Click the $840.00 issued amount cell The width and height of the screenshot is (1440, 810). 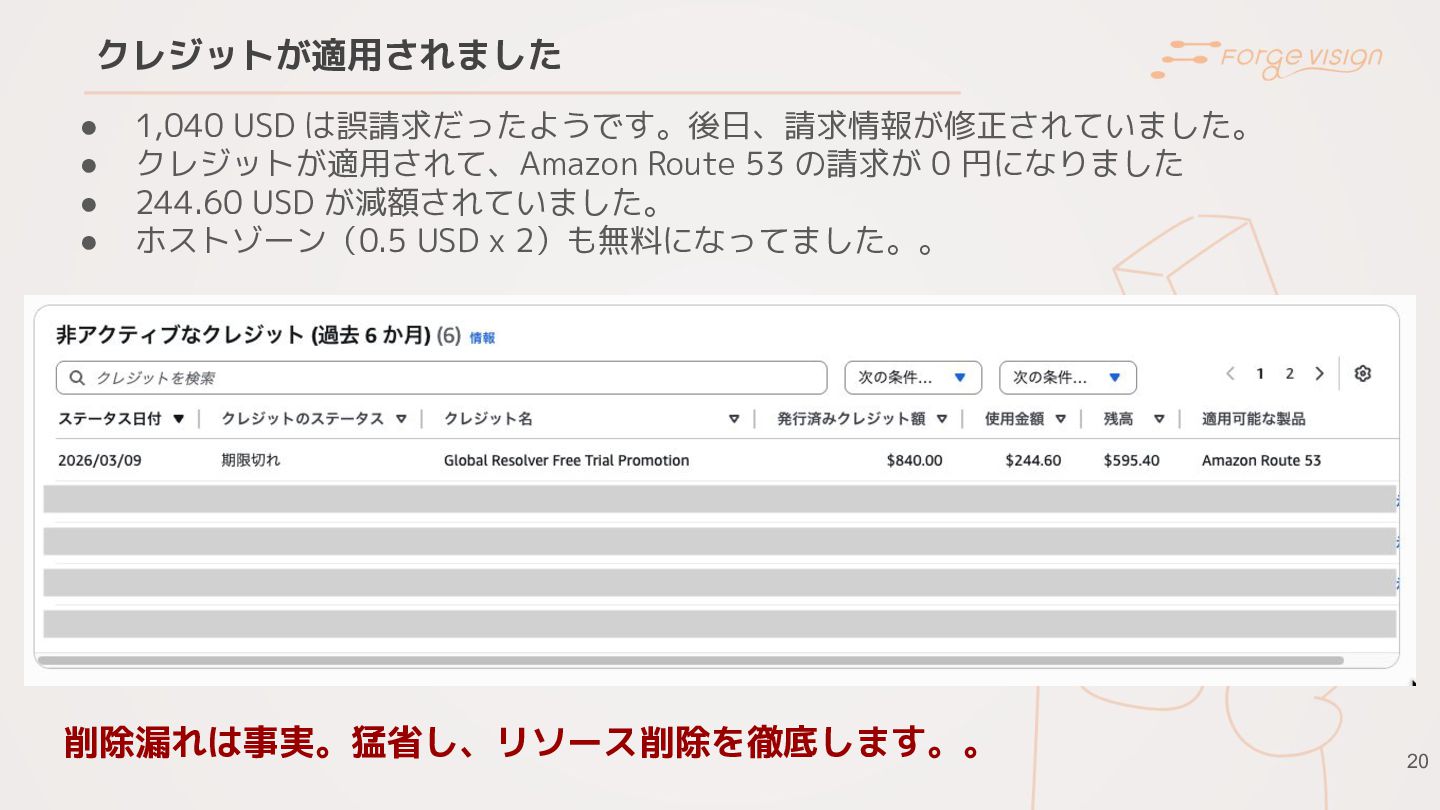pos(914,461)
